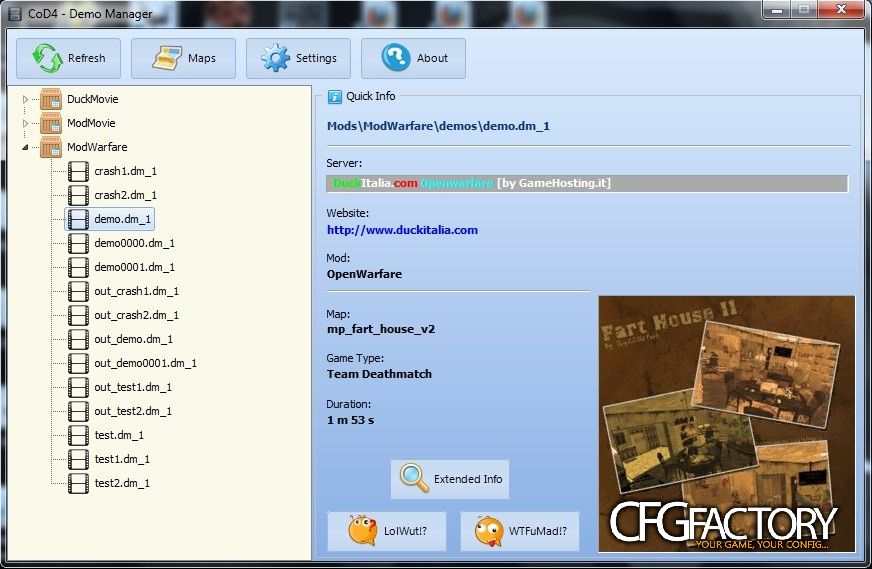Select the out_demo.dm_1 demo name
Viewport: 872px width, 569px height.
[x=133, y=339]
